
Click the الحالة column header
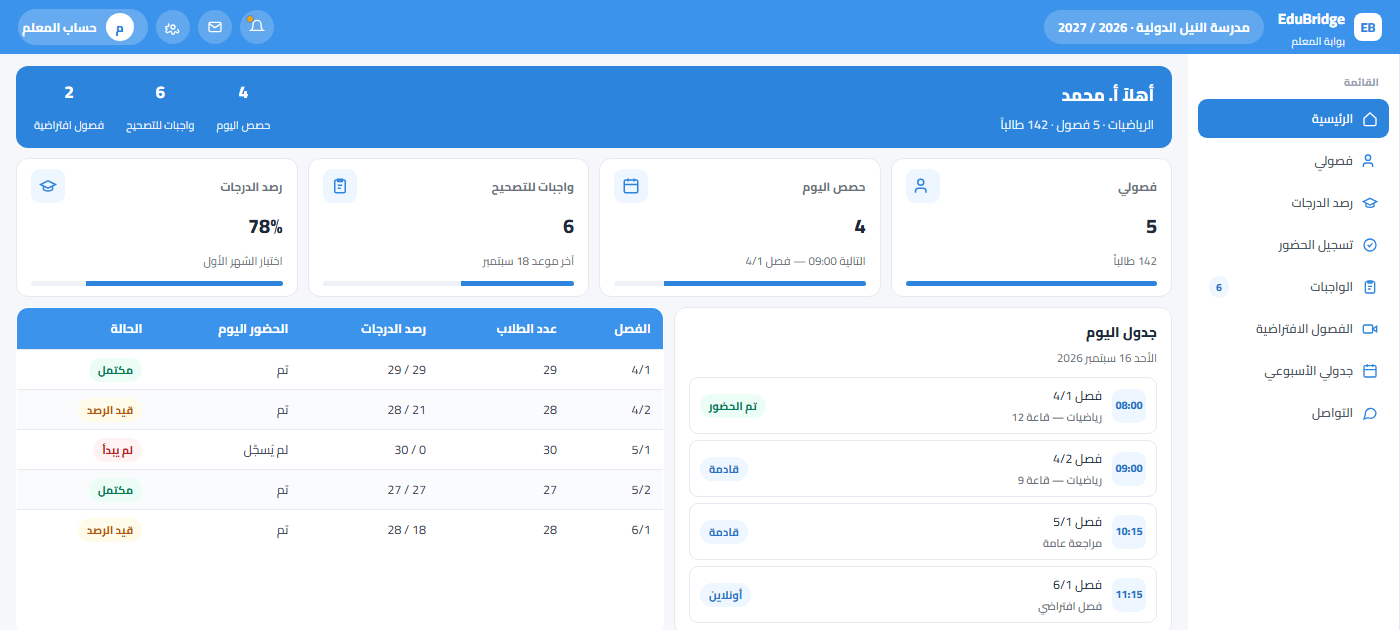(x=126, y=329)
